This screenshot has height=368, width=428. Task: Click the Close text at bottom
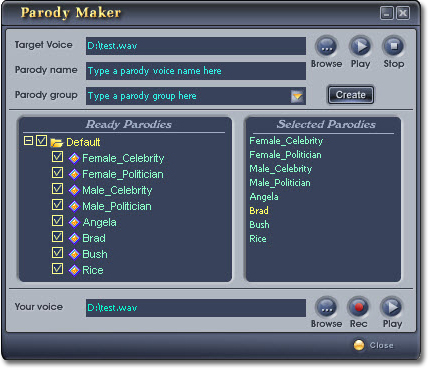tap(381, 345)
